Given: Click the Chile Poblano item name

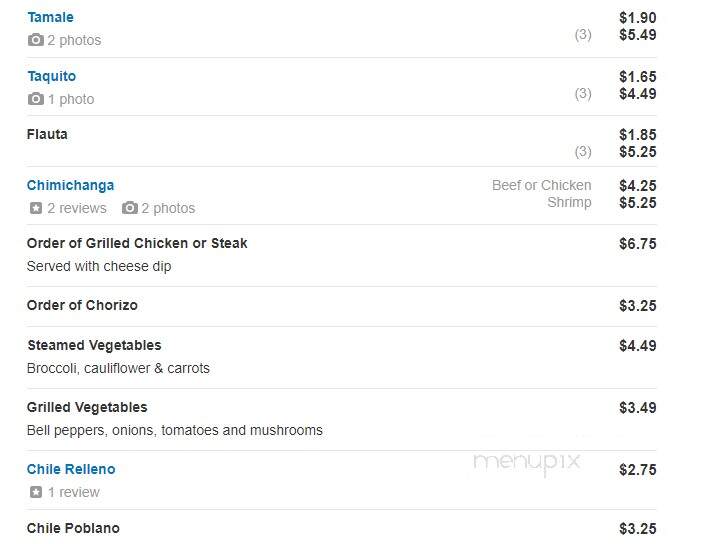Looking at the screenshot, I should pyautogui.click(x=73, y=528).
